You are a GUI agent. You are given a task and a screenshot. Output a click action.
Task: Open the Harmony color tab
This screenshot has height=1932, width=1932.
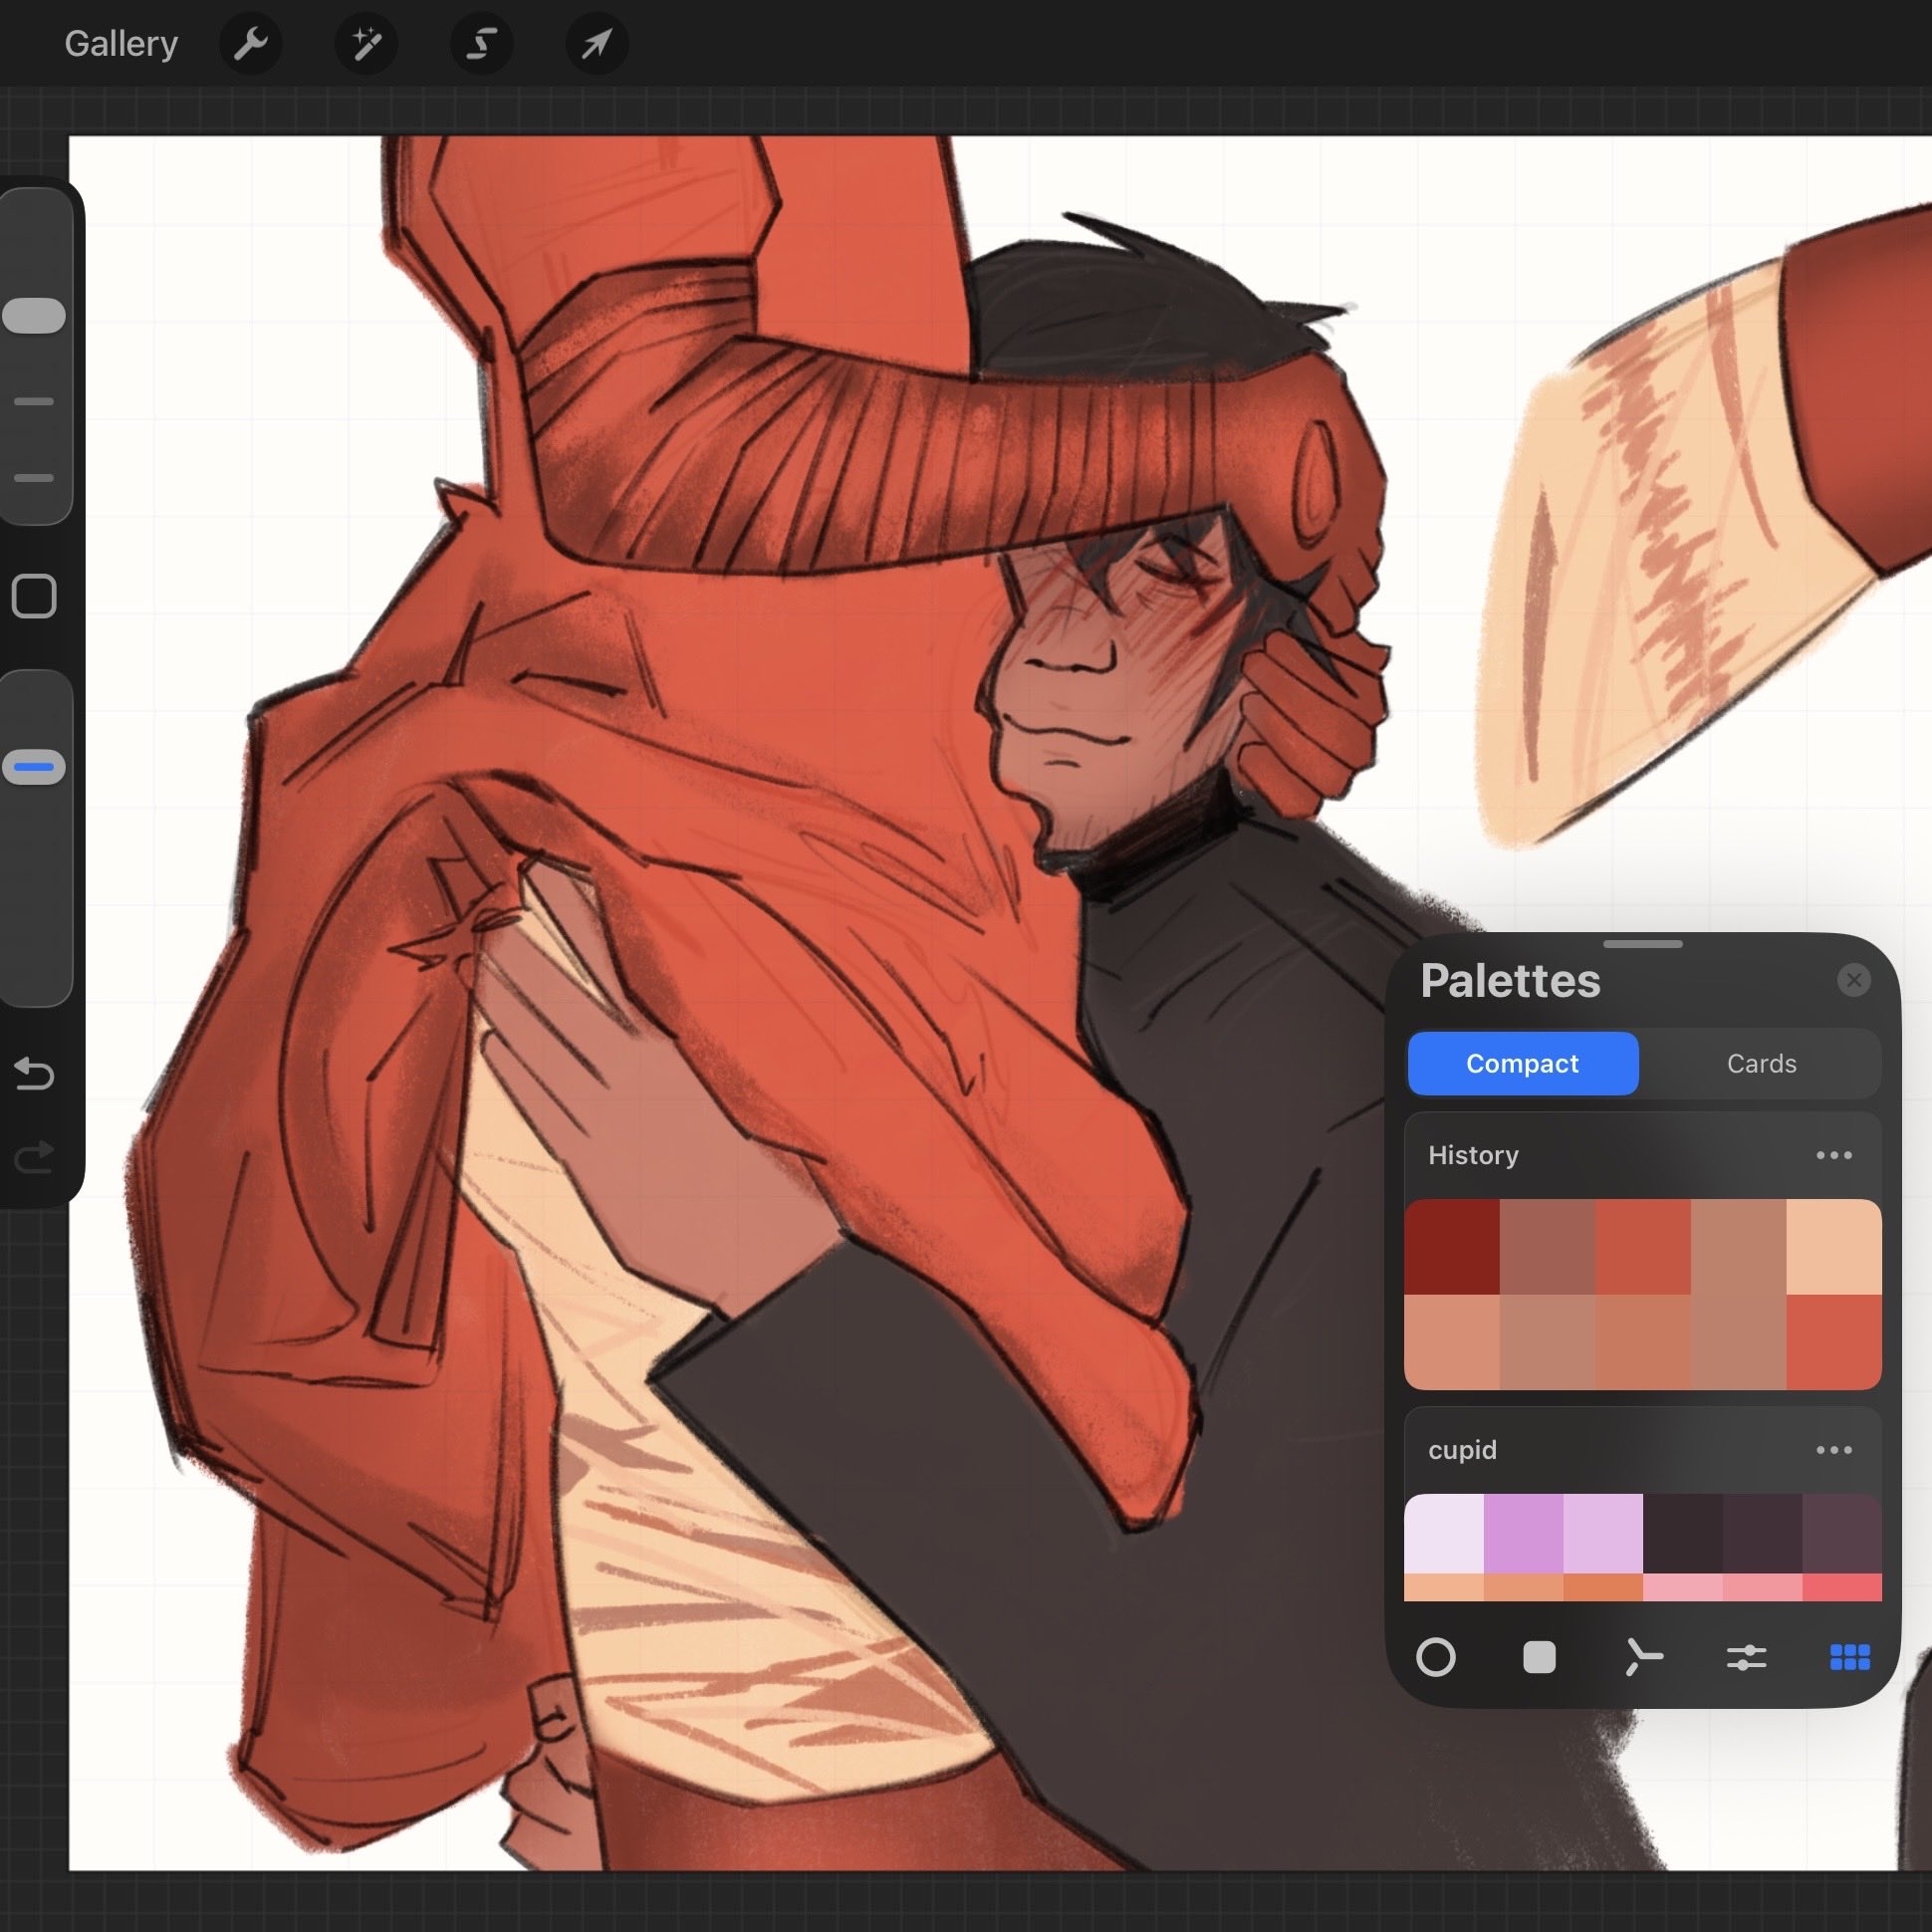(x=1643, y=1657)
